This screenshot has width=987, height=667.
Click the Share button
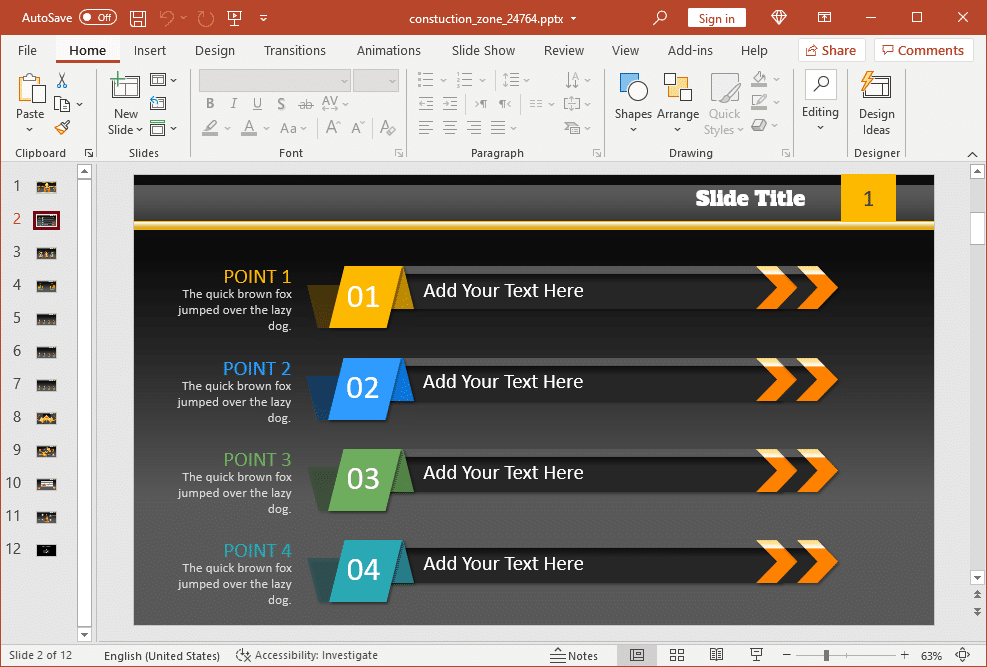[829, 50]
